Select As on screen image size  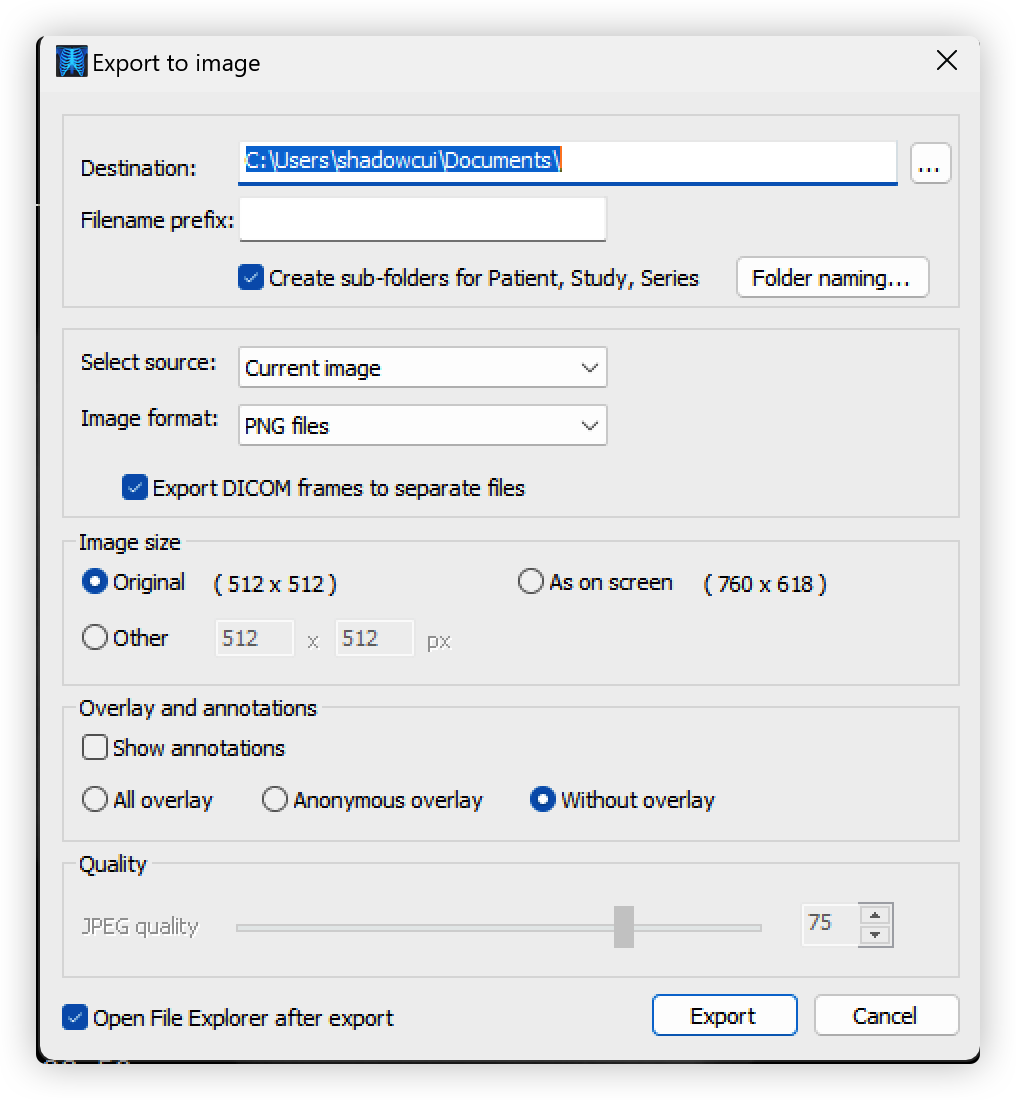(530, 582)
